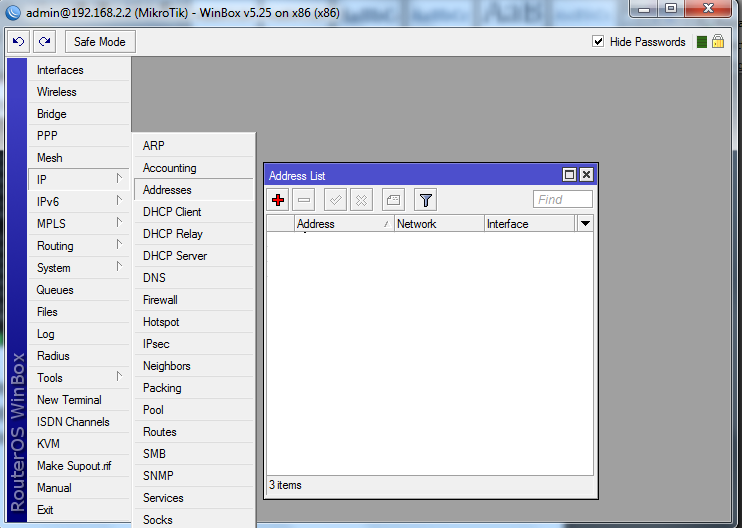Click the padlock icon at top right

click(x=718, y=41)
